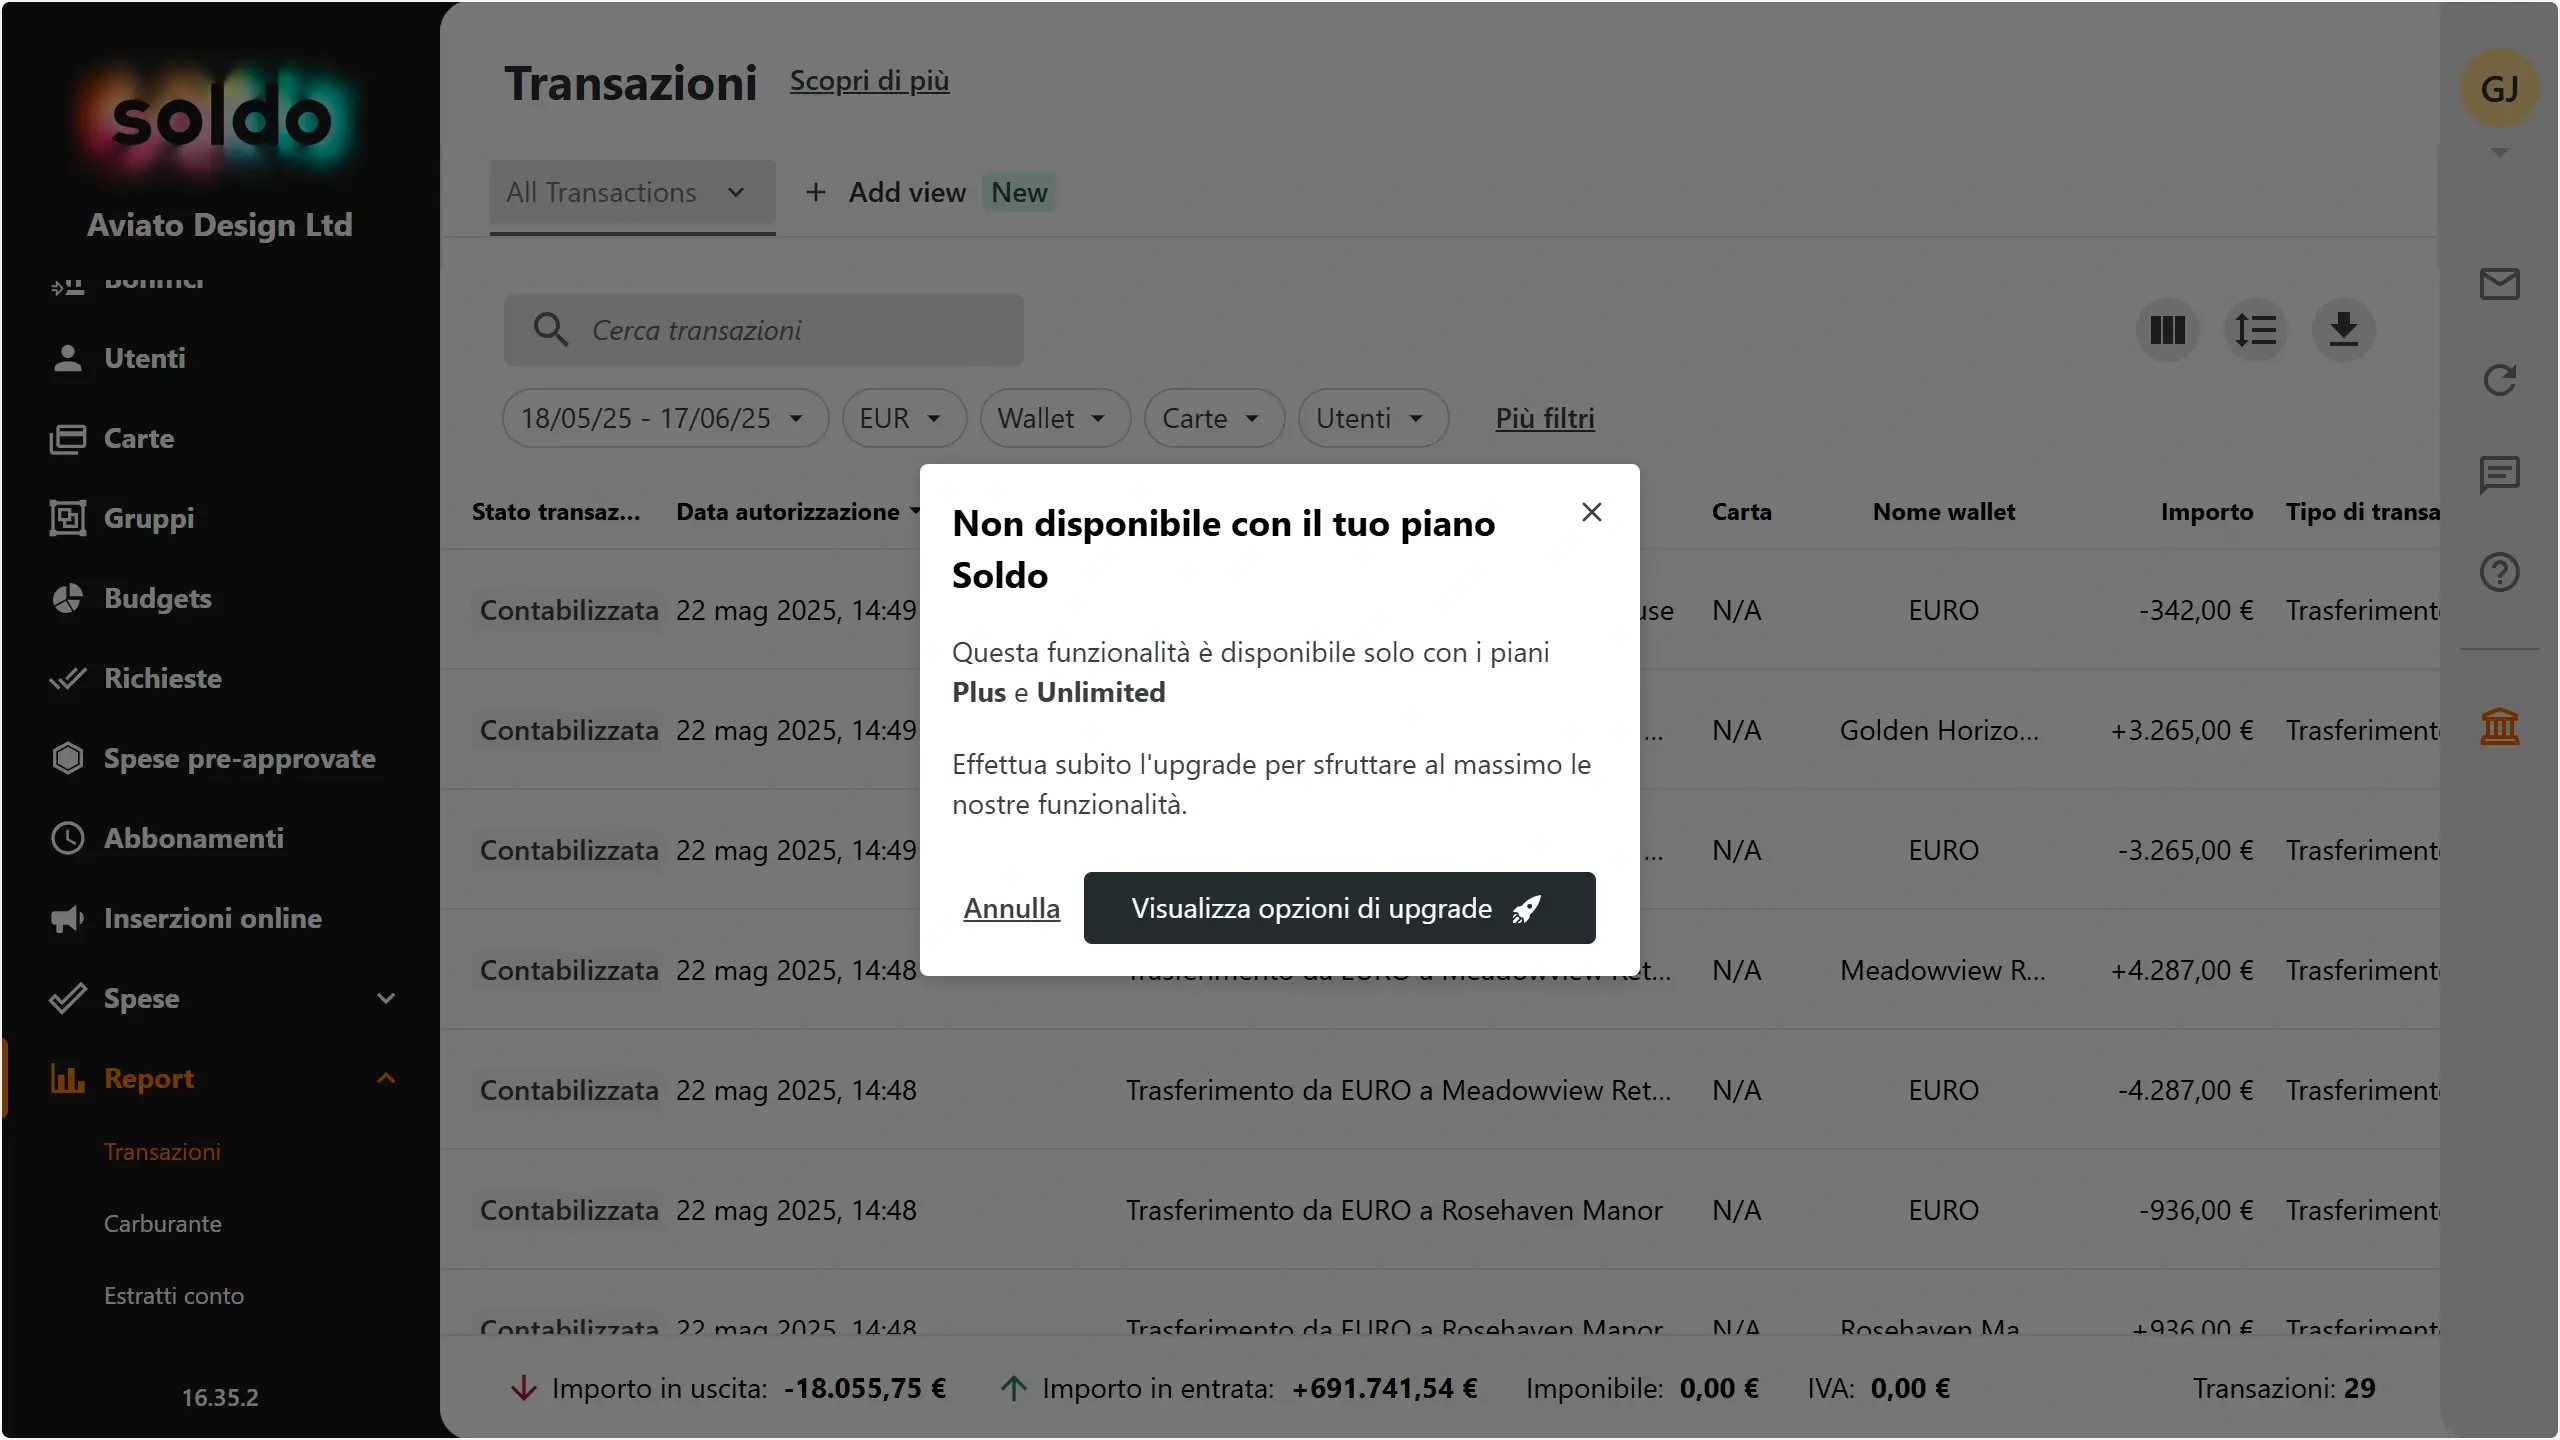Click the Gruppi icon in sidebar
Image resolution: width=2560 pixels, height=1440 pixels.
click(67, 518)
